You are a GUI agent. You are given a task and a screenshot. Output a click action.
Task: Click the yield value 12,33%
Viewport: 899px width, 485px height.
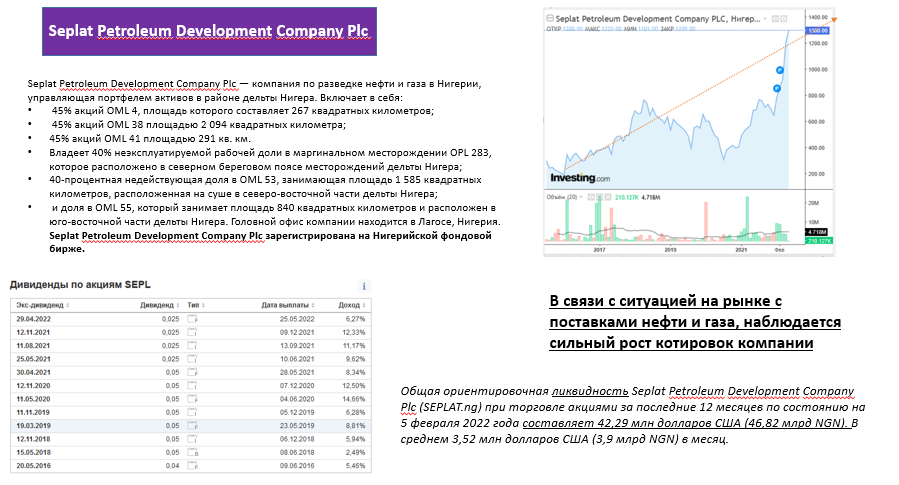click(354, 332)
